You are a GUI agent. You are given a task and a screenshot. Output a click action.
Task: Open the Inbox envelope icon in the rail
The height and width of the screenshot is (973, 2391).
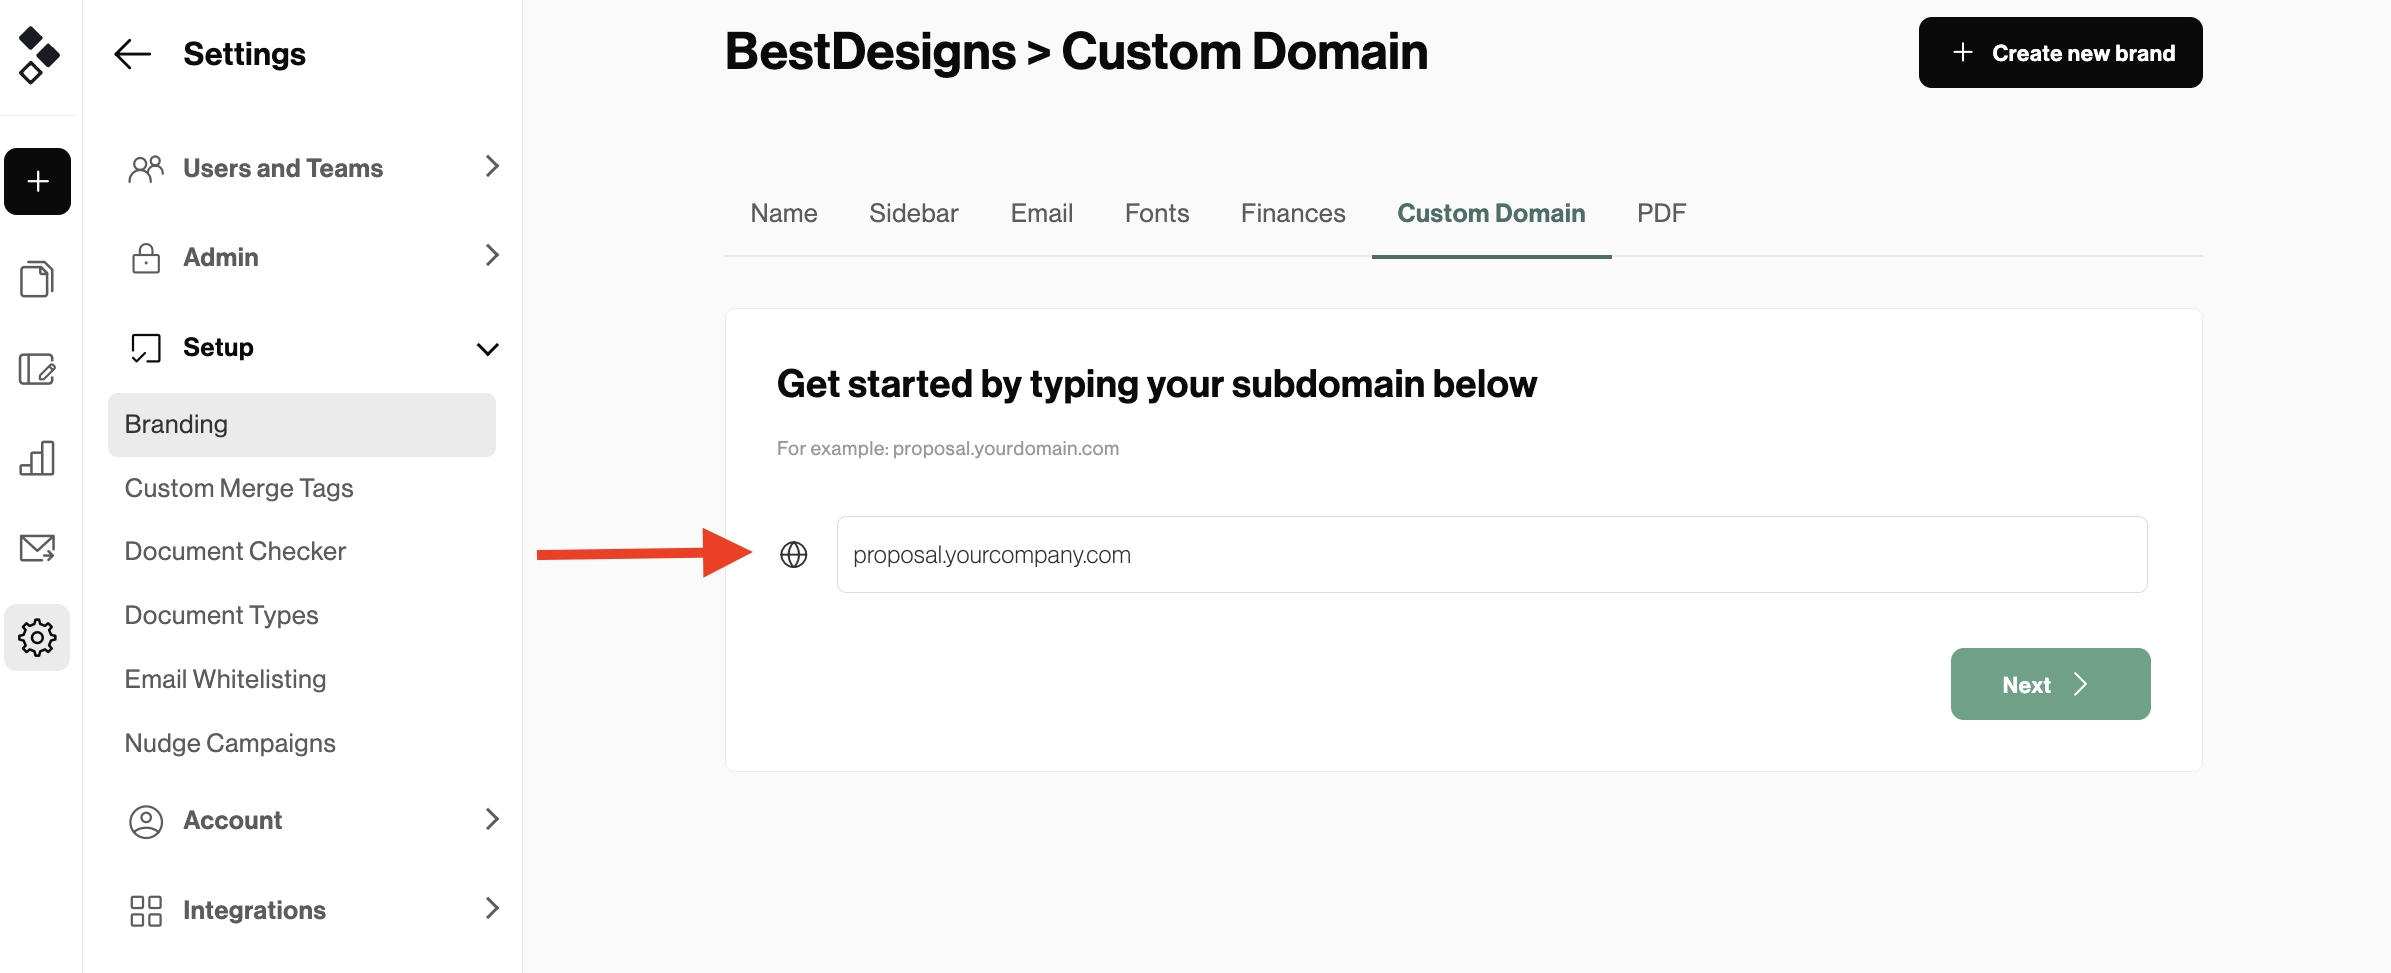(x=37, y=547)
